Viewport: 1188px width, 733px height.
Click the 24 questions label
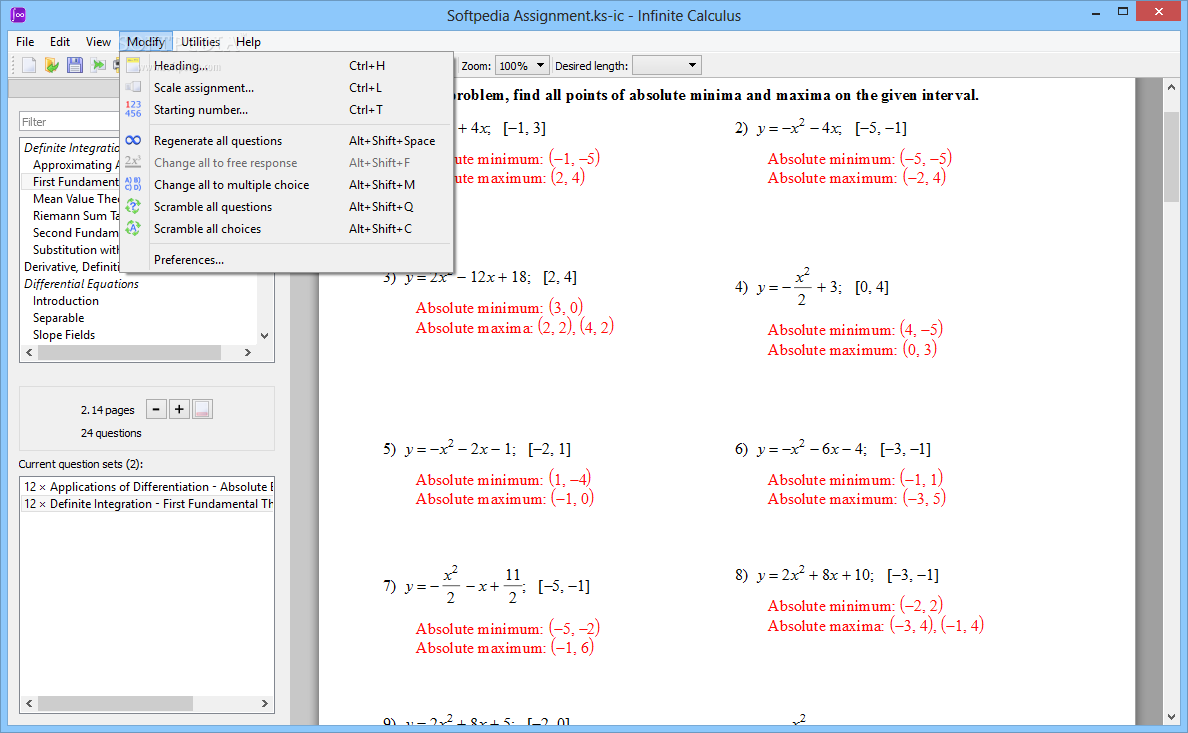[x=111, y=433]
